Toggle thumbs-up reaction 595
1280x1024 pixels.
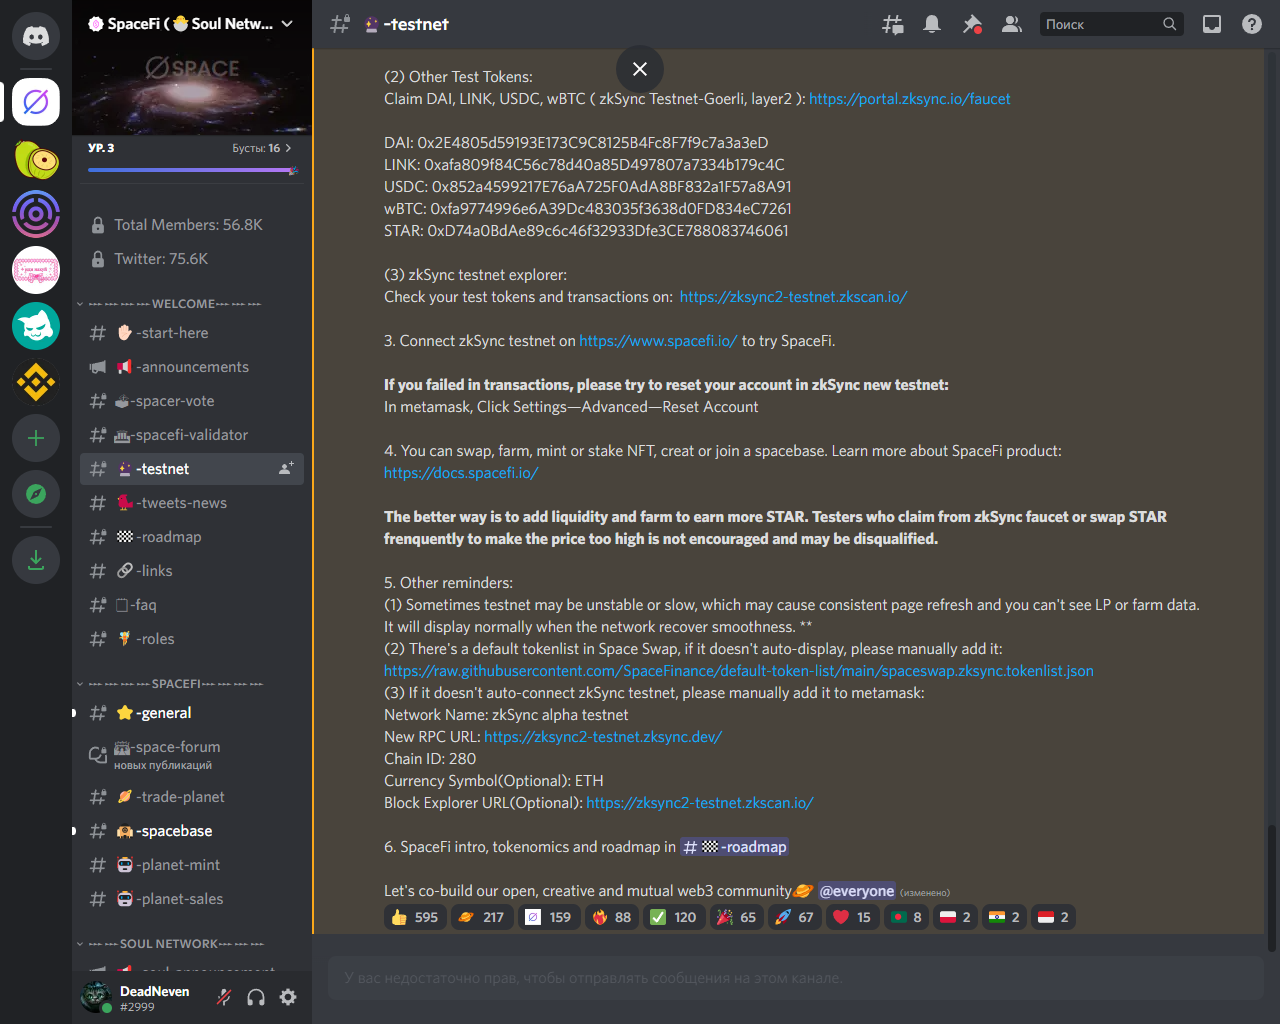coord(415,917)
